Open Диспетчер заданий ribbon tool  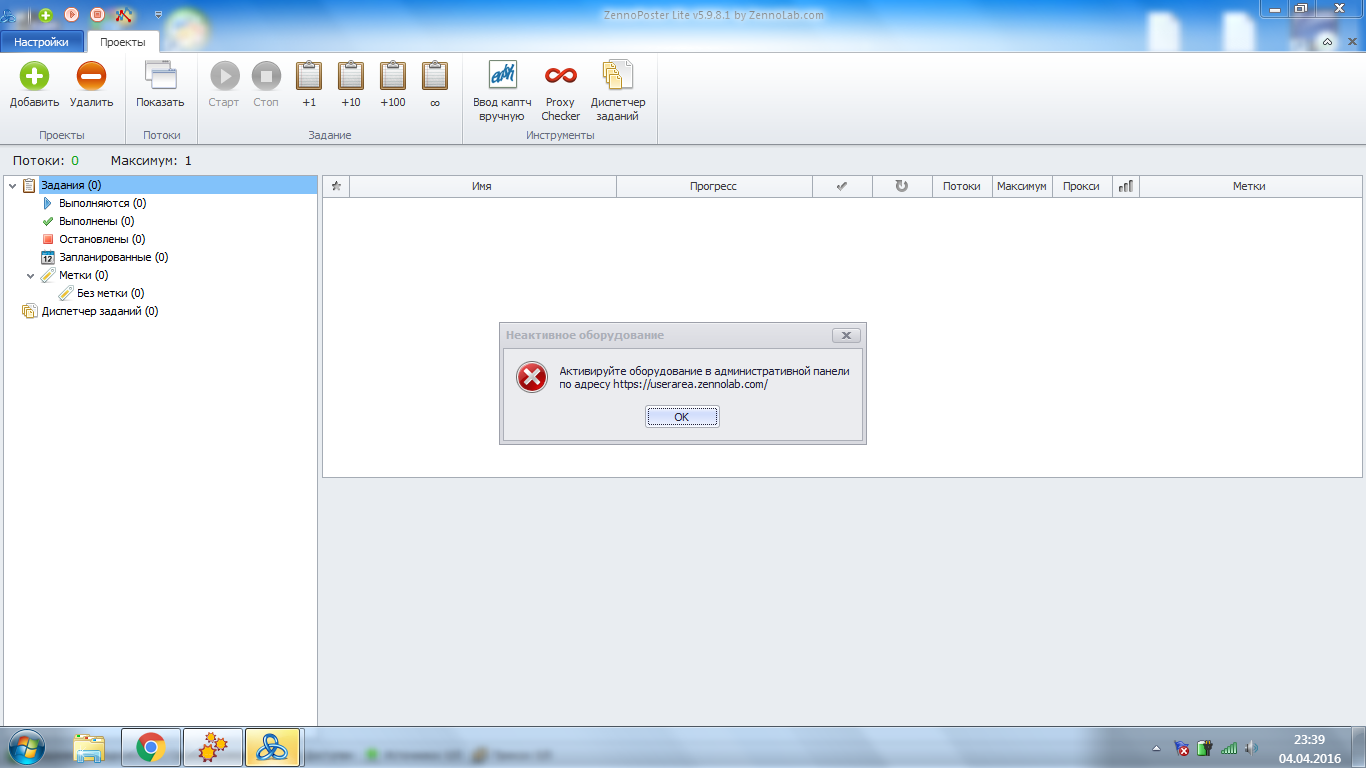(x=618, y=91)
